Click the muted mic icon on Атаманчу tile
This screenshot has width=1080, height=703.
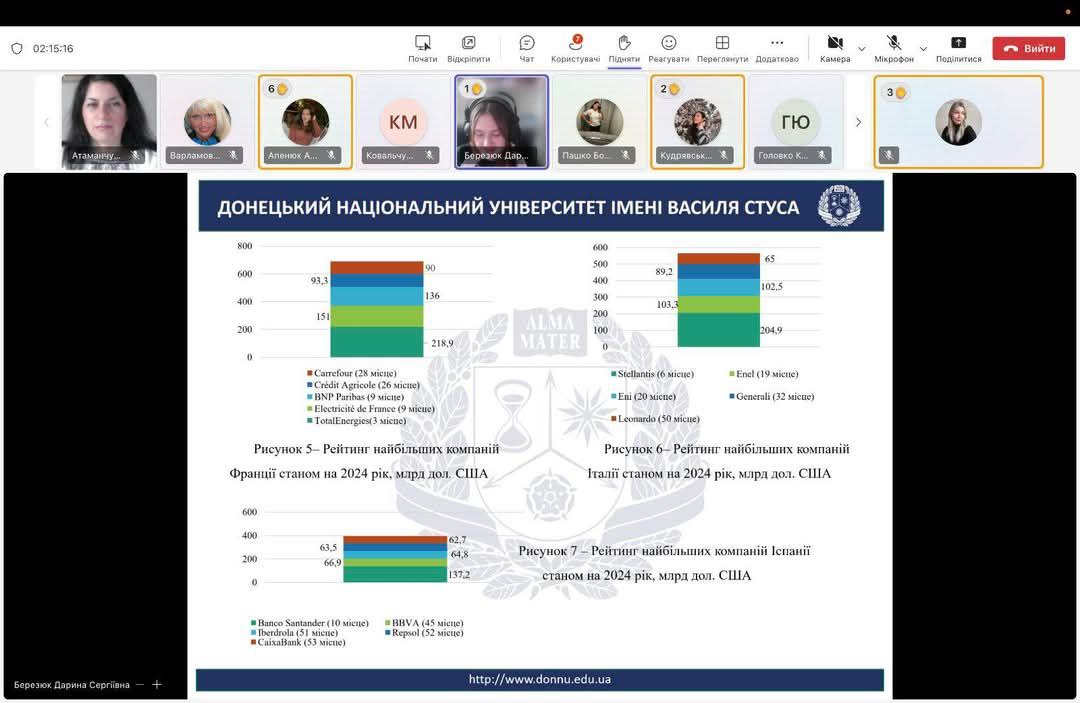tap(136, 156)
